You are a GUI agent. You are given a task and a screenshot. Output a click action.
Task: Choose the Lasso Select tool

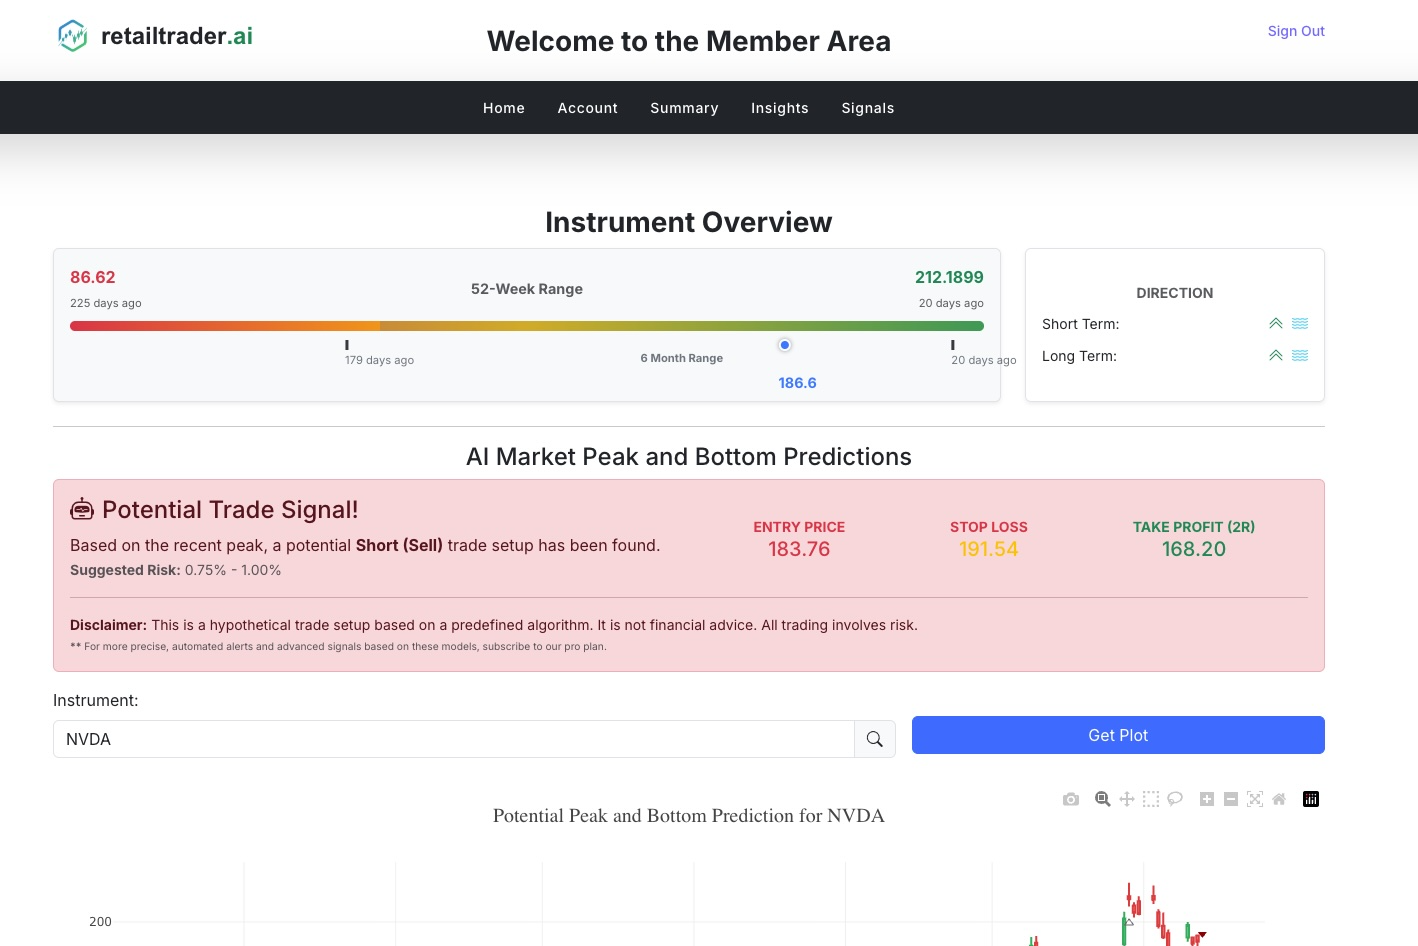1175,799
